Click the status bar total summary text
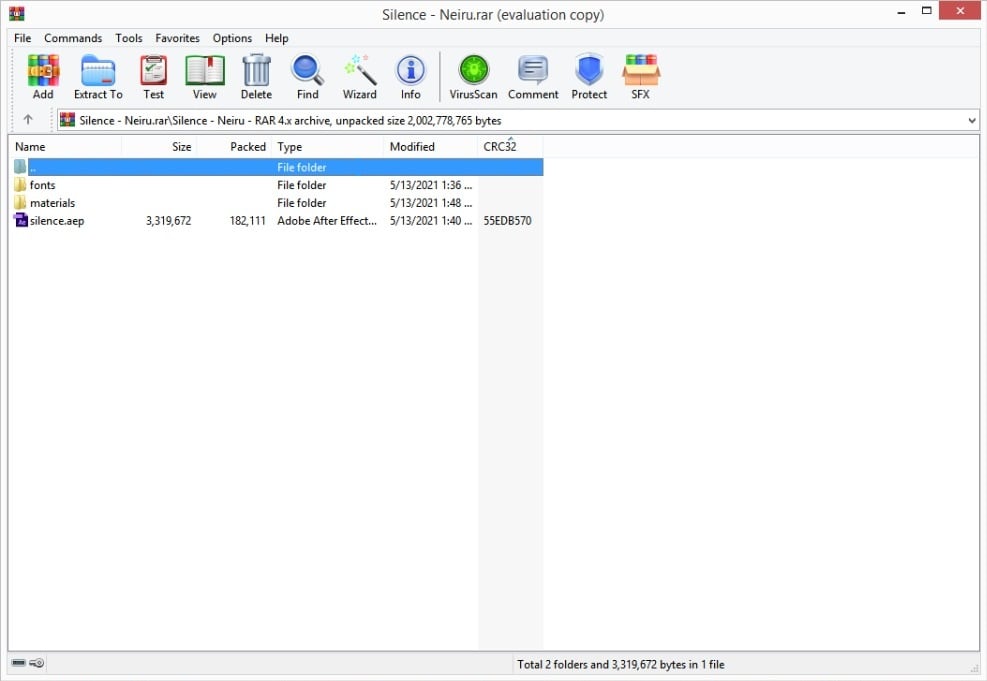The width and height of the screenshot is (987, 681). click(x=621, y=664)
